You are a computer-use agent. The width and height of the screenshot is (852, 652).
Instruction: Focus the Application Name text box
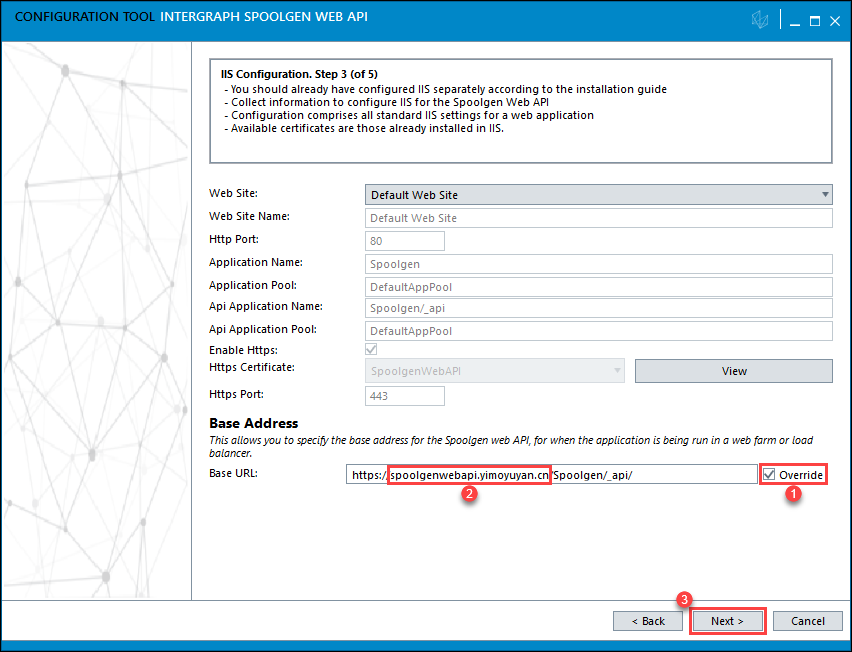coord(598,264)
